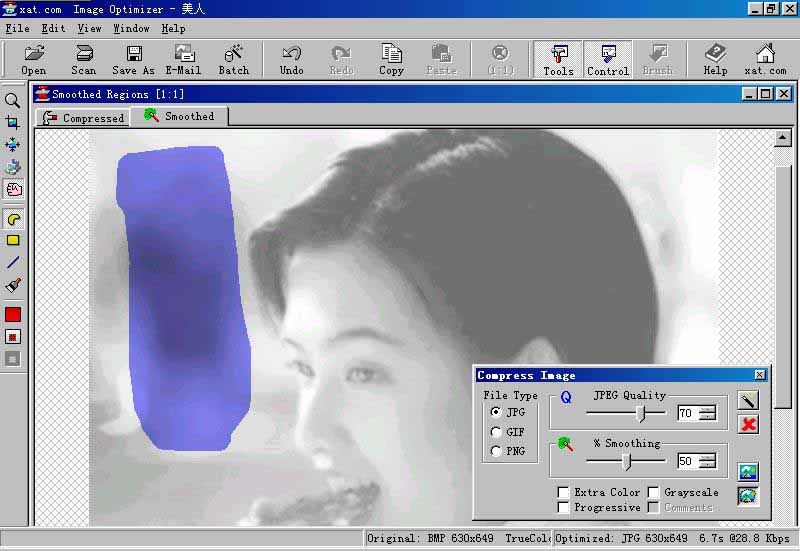This screenshot has height=551, width=800.
Task: Click the Optimized JPG status text
Action: click(x=672, y=538)
